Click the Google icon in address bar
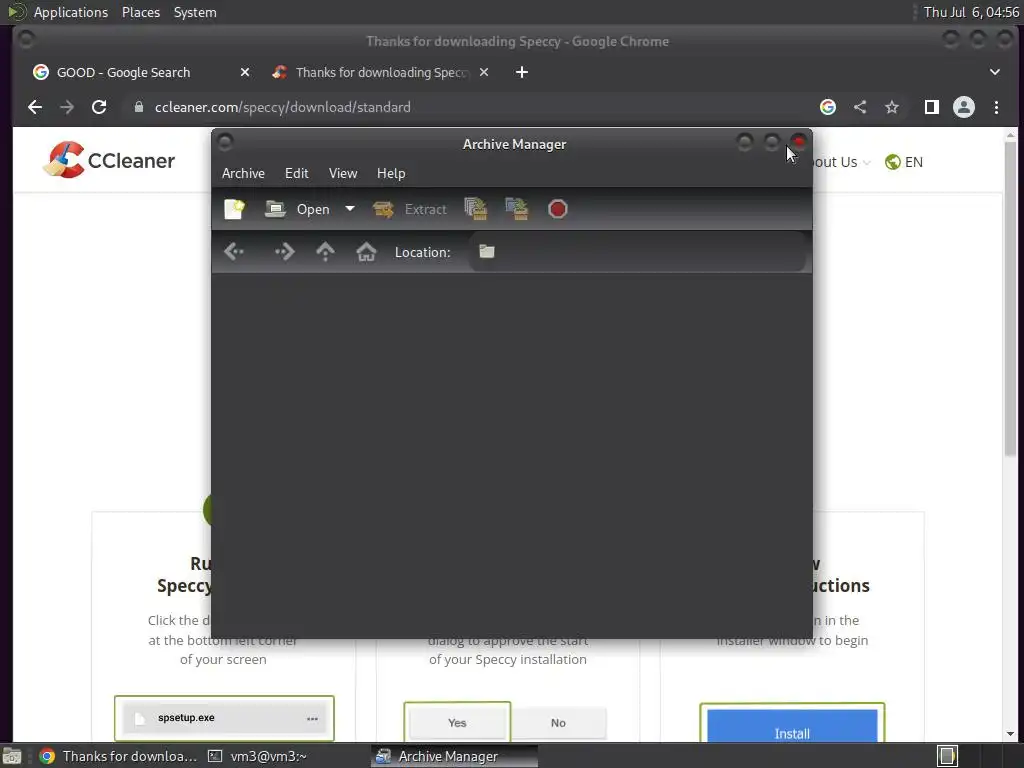This screenshot has height=768, width=1024. [828, 107]
